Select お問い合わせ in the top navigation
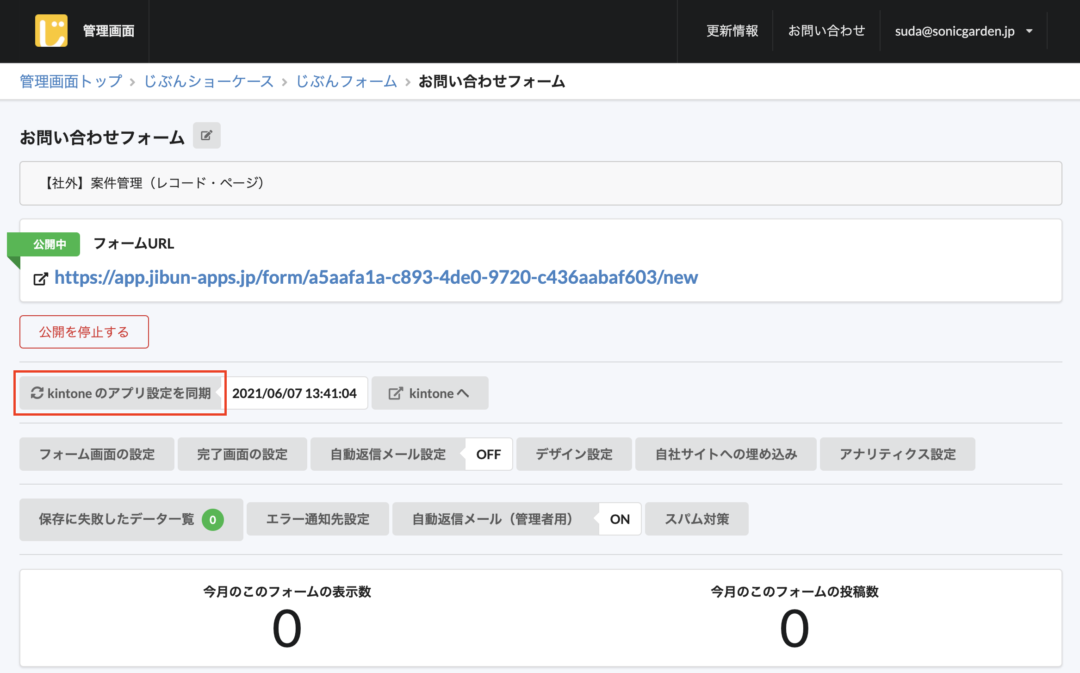 (x=827, y=31)
